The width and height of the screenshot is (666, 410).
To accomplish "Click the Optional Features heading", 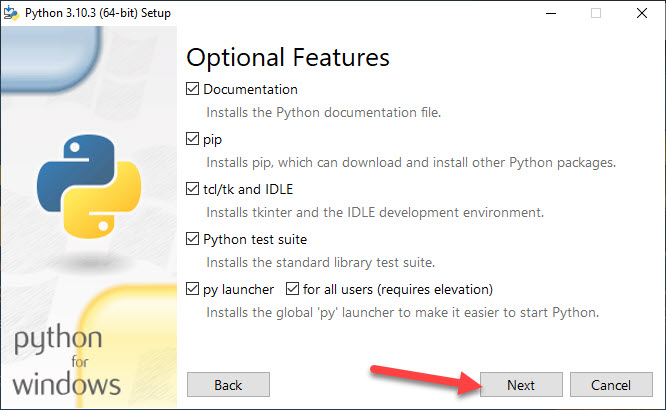I will coord(288,56).
